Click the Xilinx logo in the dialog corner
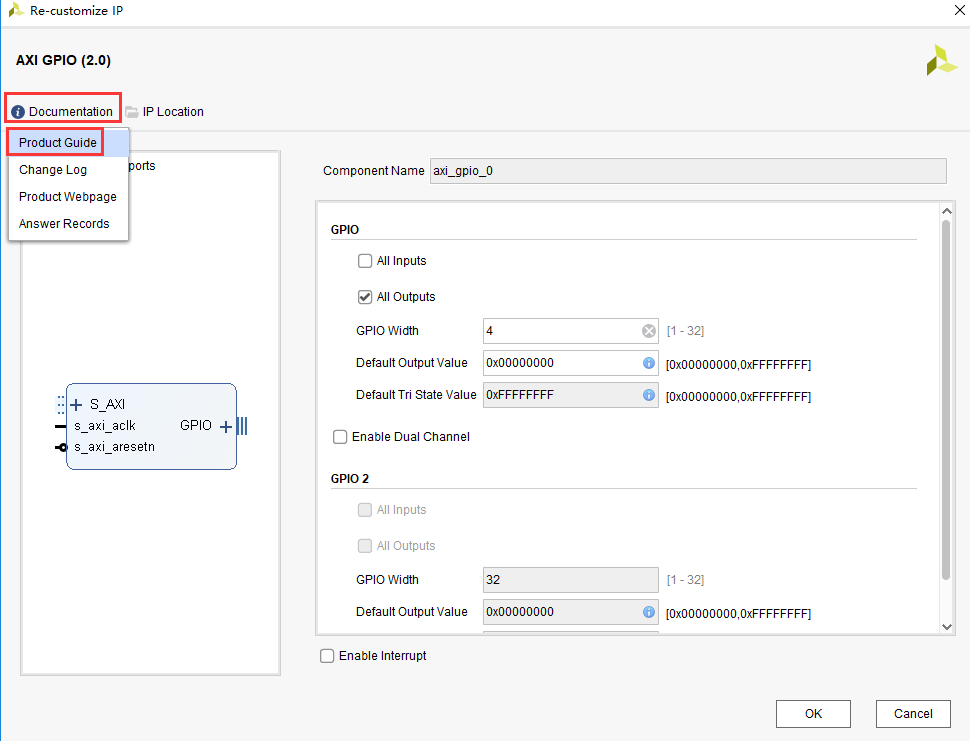 point(940,60)
